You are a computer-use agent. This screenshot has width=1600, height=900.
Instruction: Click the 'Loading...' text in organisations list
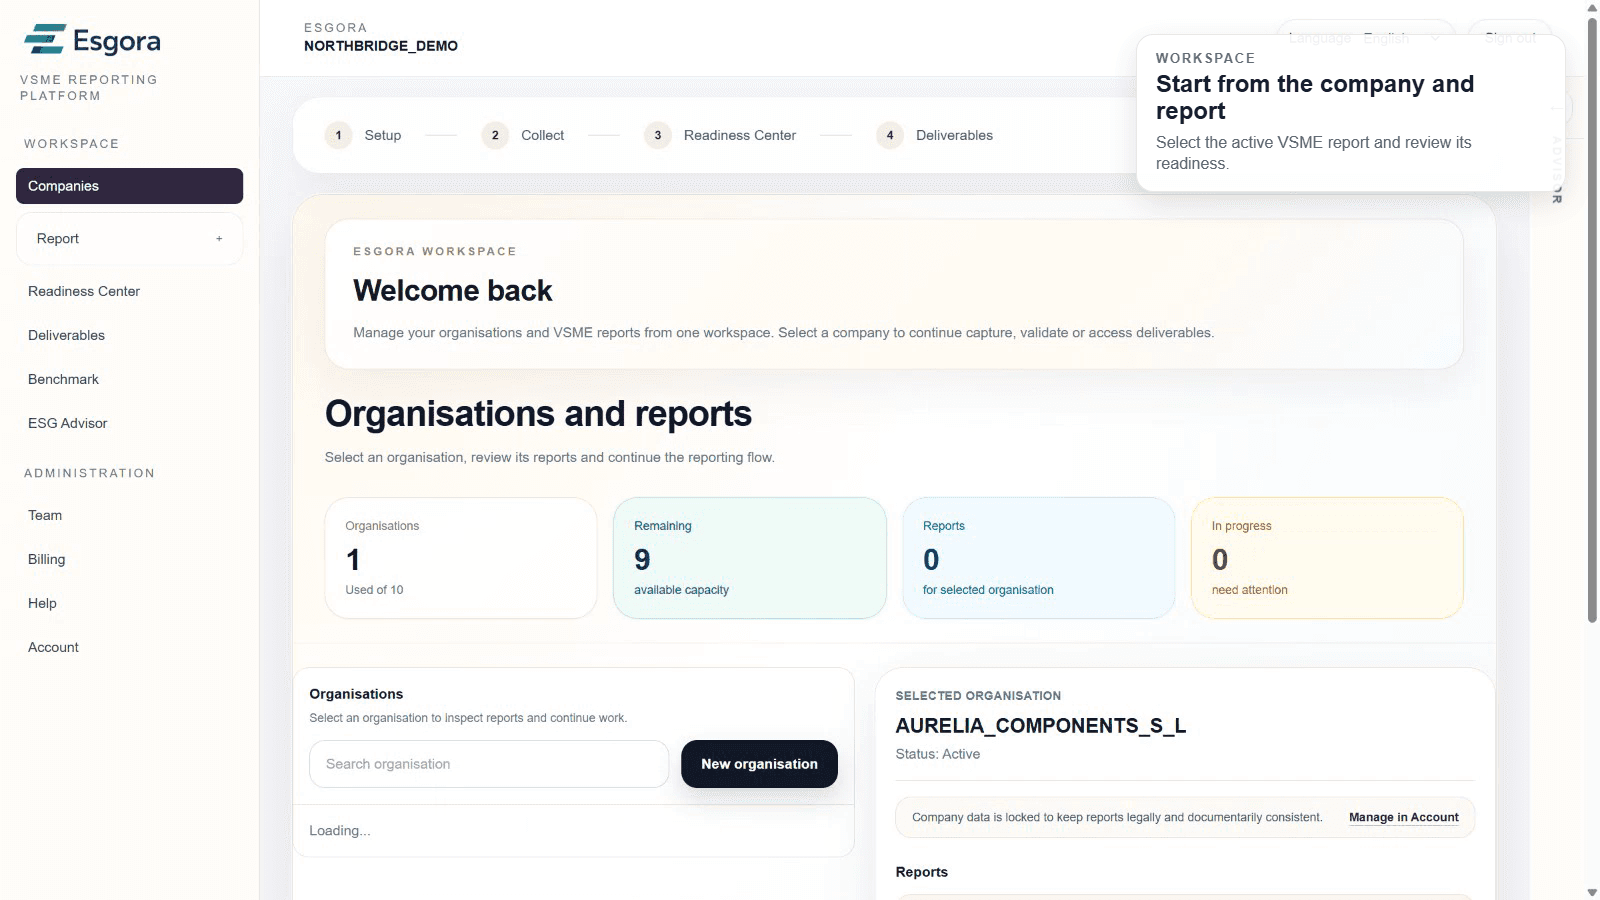(x=340, y=831)
